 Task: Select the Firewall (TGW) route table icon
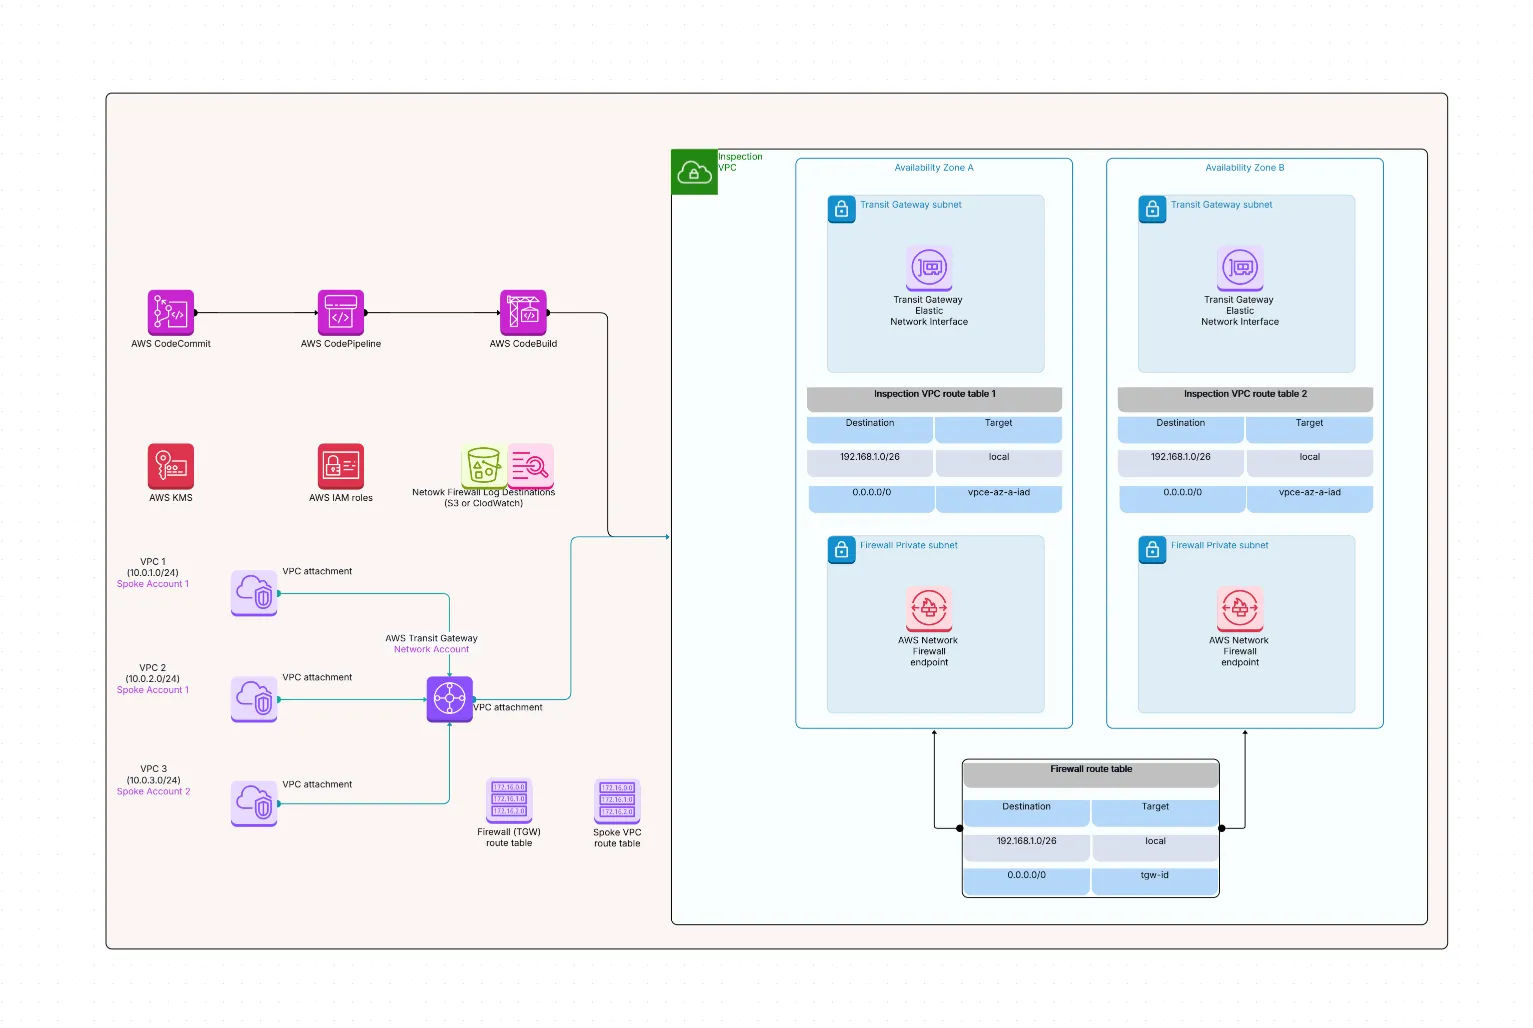(x=509, y=800)
